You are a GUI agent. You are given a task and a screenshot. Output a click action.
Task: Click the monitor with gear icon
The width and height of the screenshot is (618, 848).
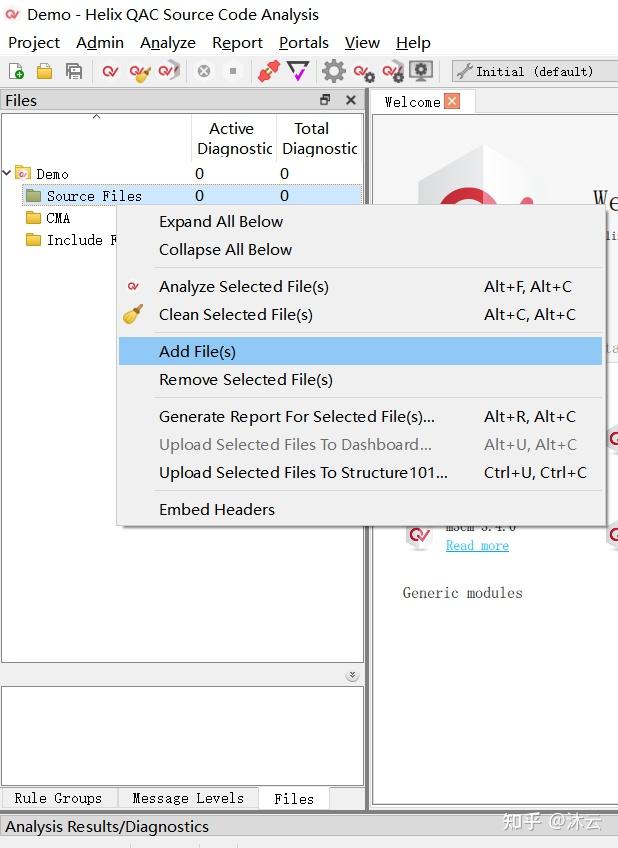click(x=421, y=71)
